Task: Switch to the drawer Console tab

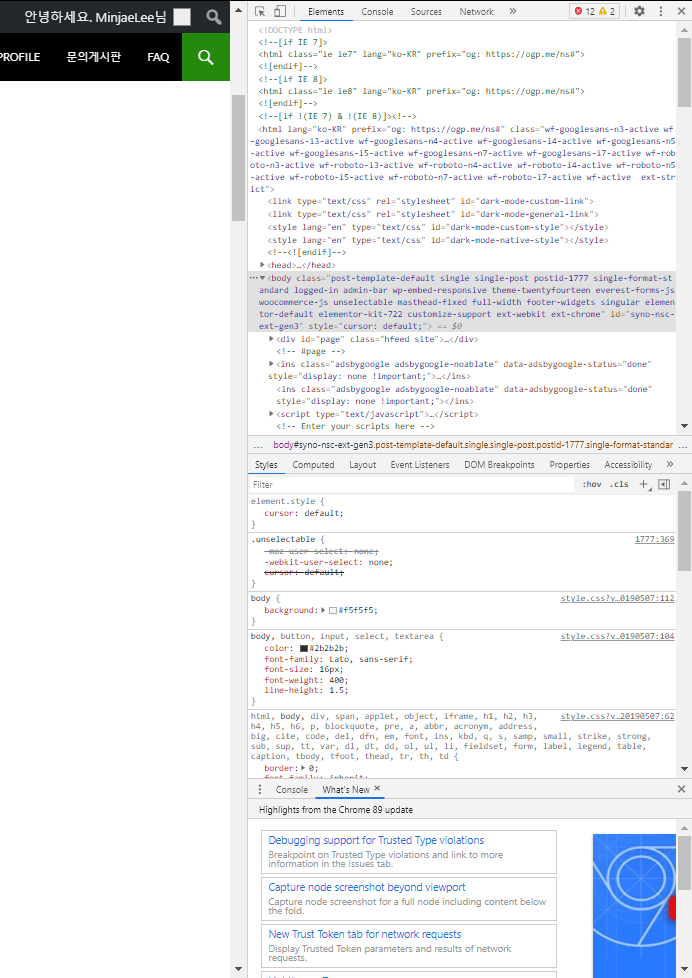Action: coord(291,790)
